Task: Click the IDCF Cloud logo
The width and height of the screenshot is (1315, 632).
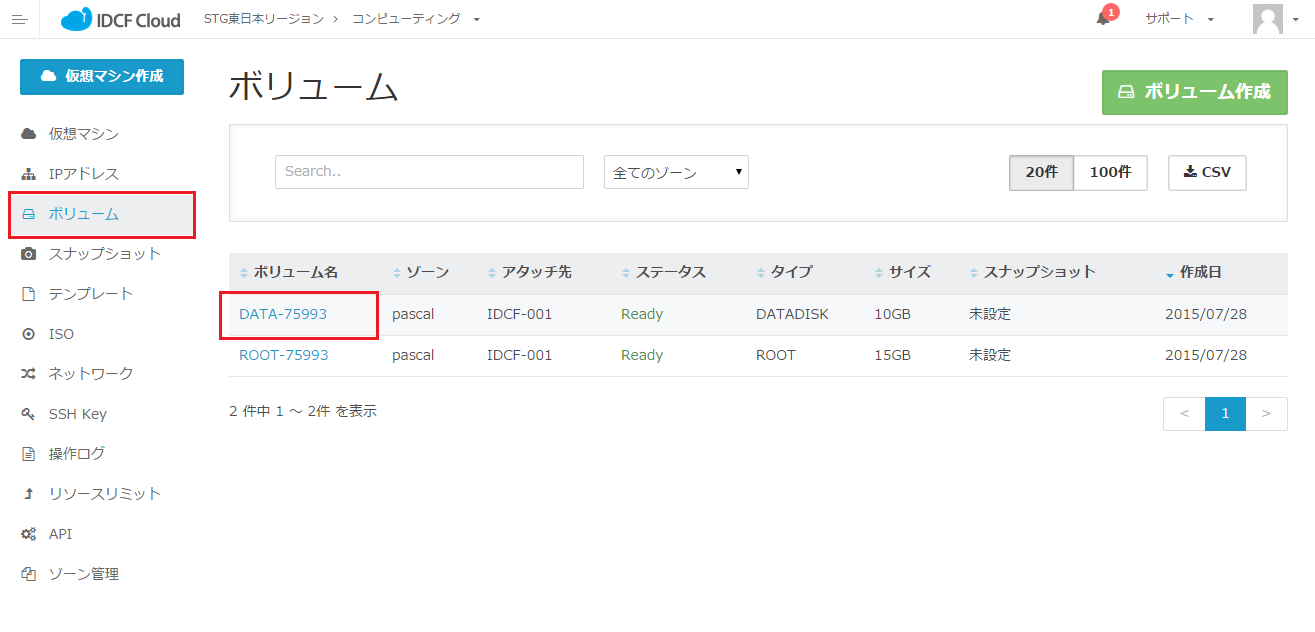Action: [x=121, y=19]
